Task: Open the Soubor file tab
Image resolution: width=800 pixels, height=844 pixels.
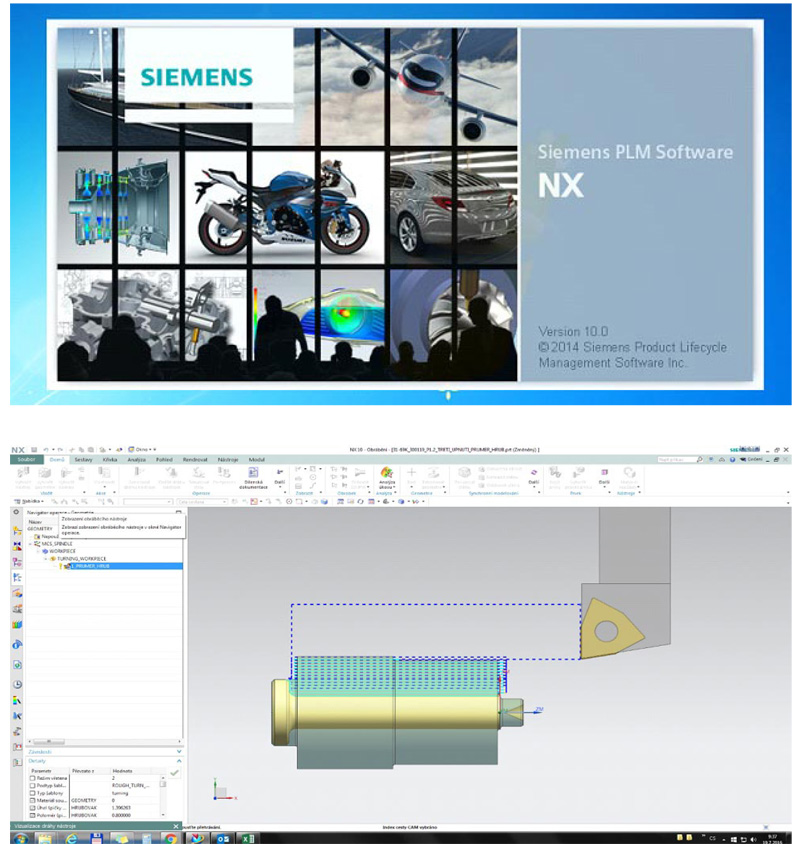Action: tap(26, 460)
